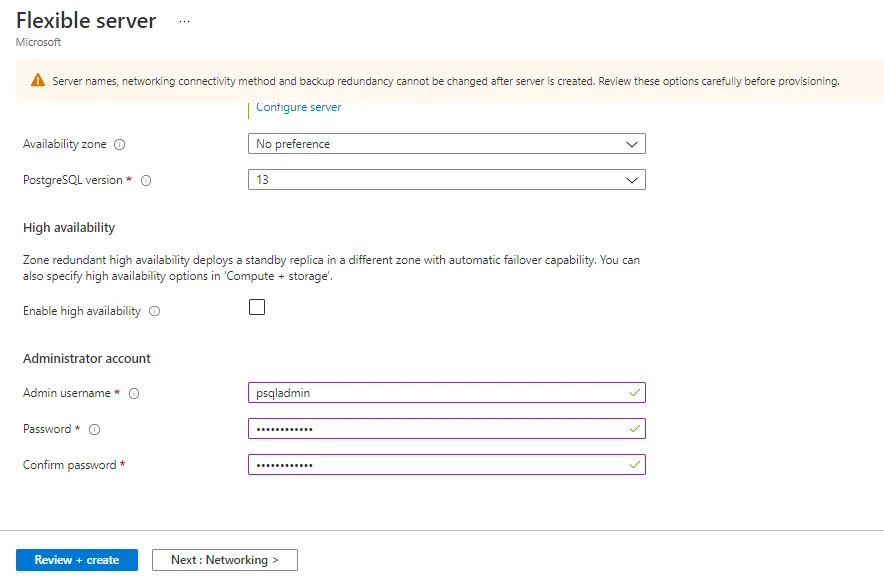Click the green checkmark in Password field

click(633, 428)
